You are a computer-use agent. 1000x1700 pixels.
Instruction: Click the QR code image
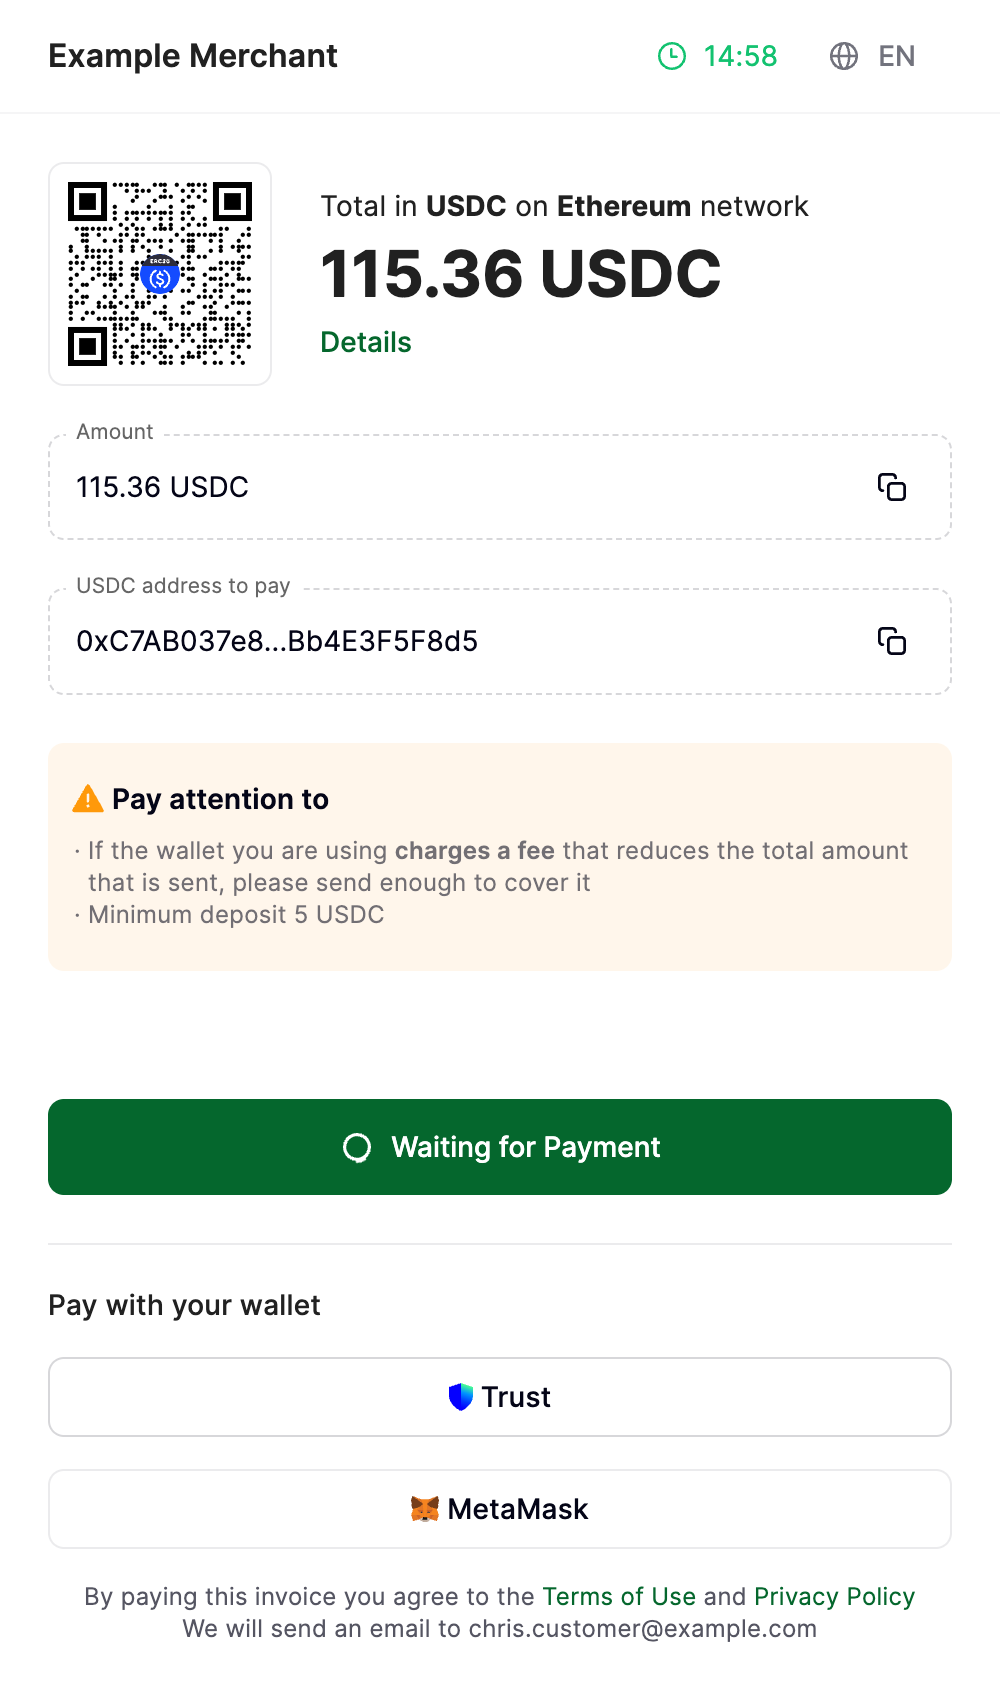point(160,274)
